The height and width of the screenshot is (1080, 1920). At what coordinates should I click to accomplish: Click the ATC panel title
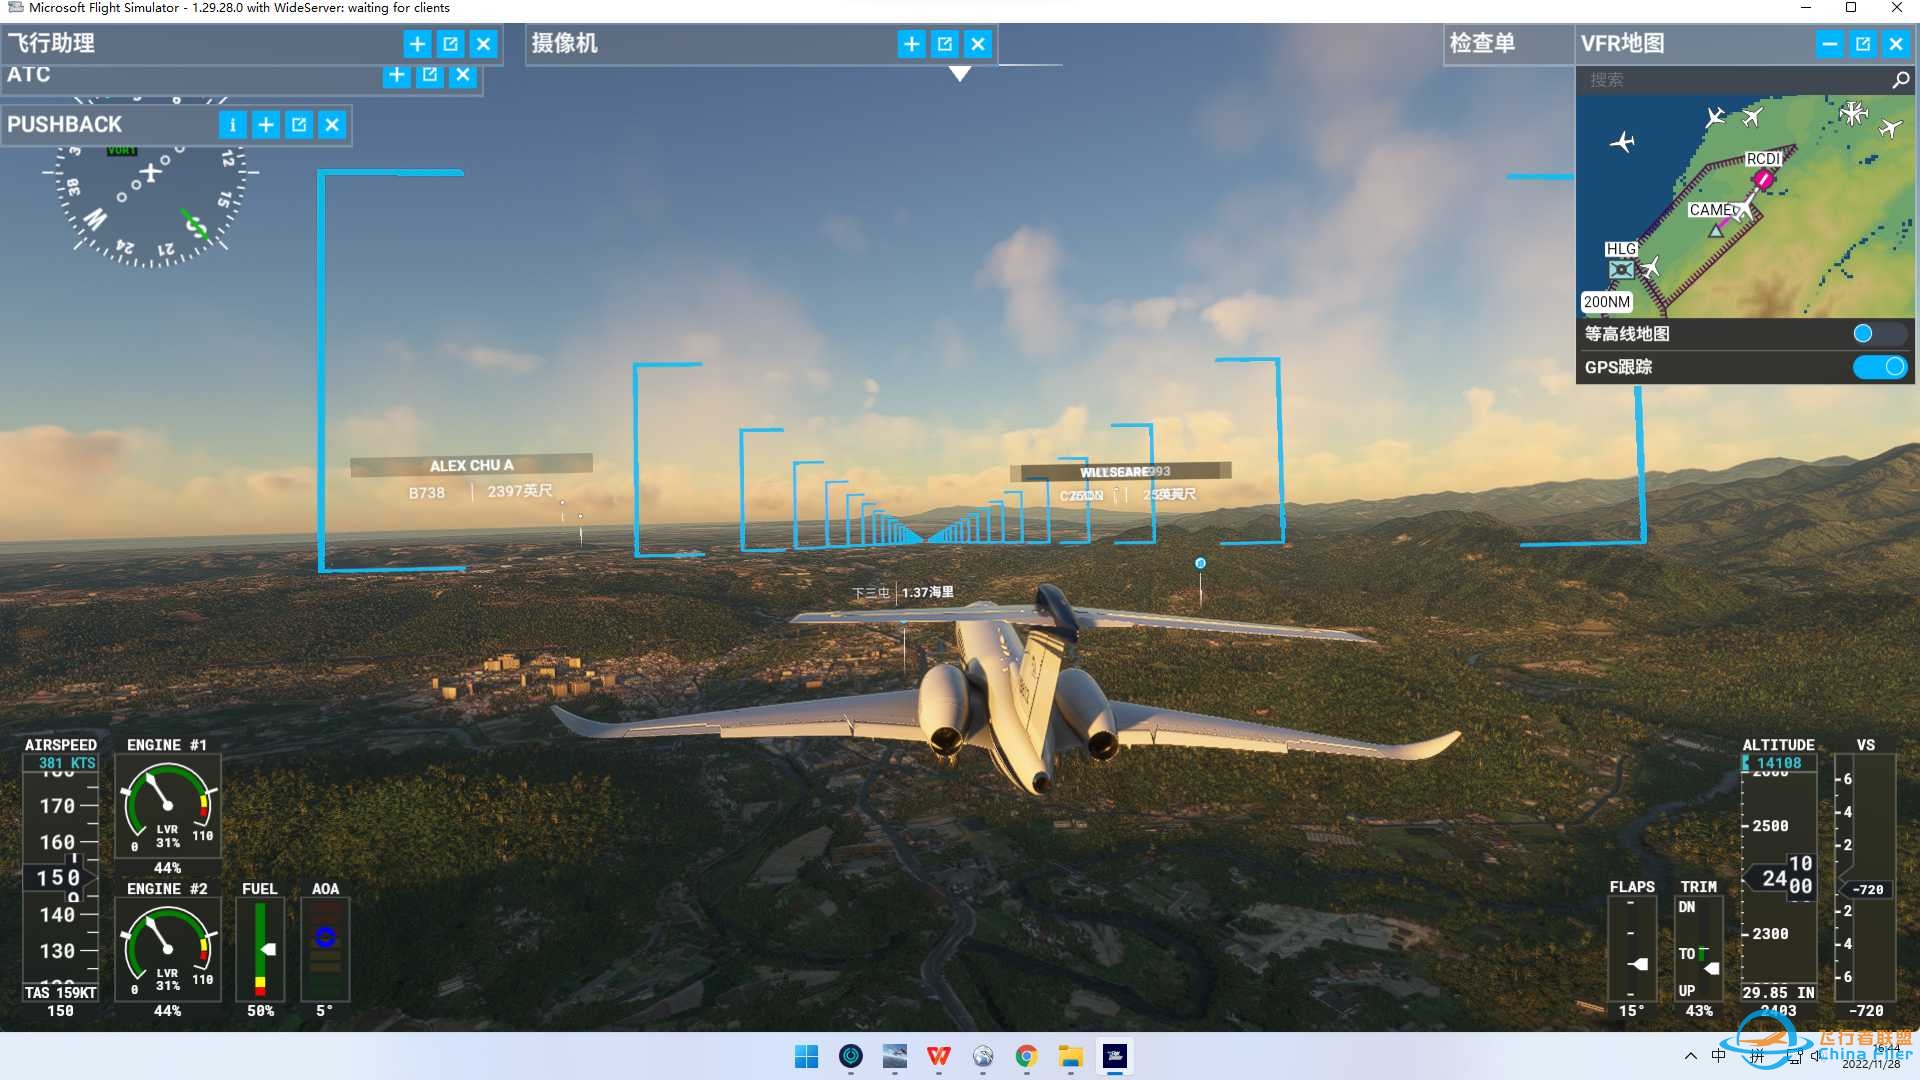pyautogui.click(x=29, y=75)
